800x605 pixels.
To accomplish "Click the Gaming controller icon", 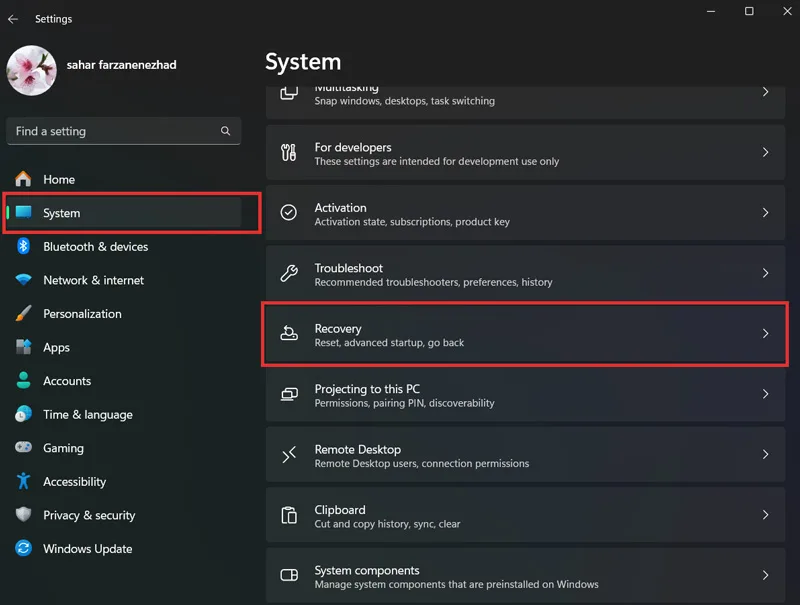I will click(x=23, y=447).
